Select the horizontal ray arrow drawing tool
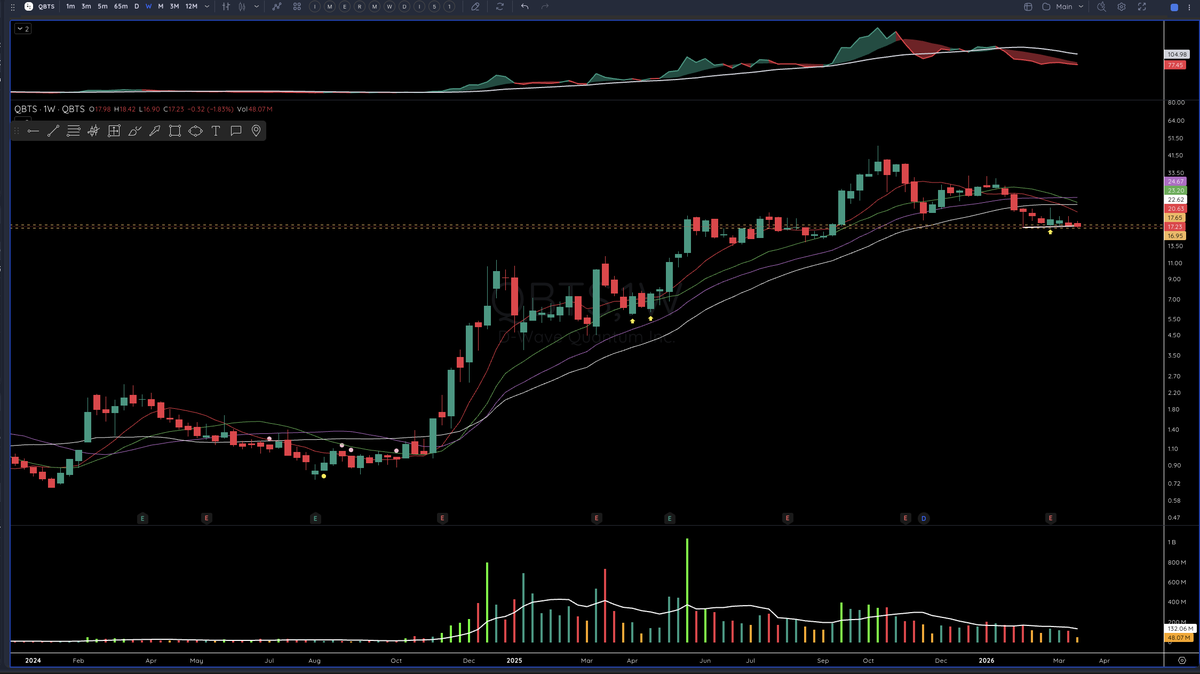Image resolution: width=1200 pixels, height=674 pixels. [33, 131]
